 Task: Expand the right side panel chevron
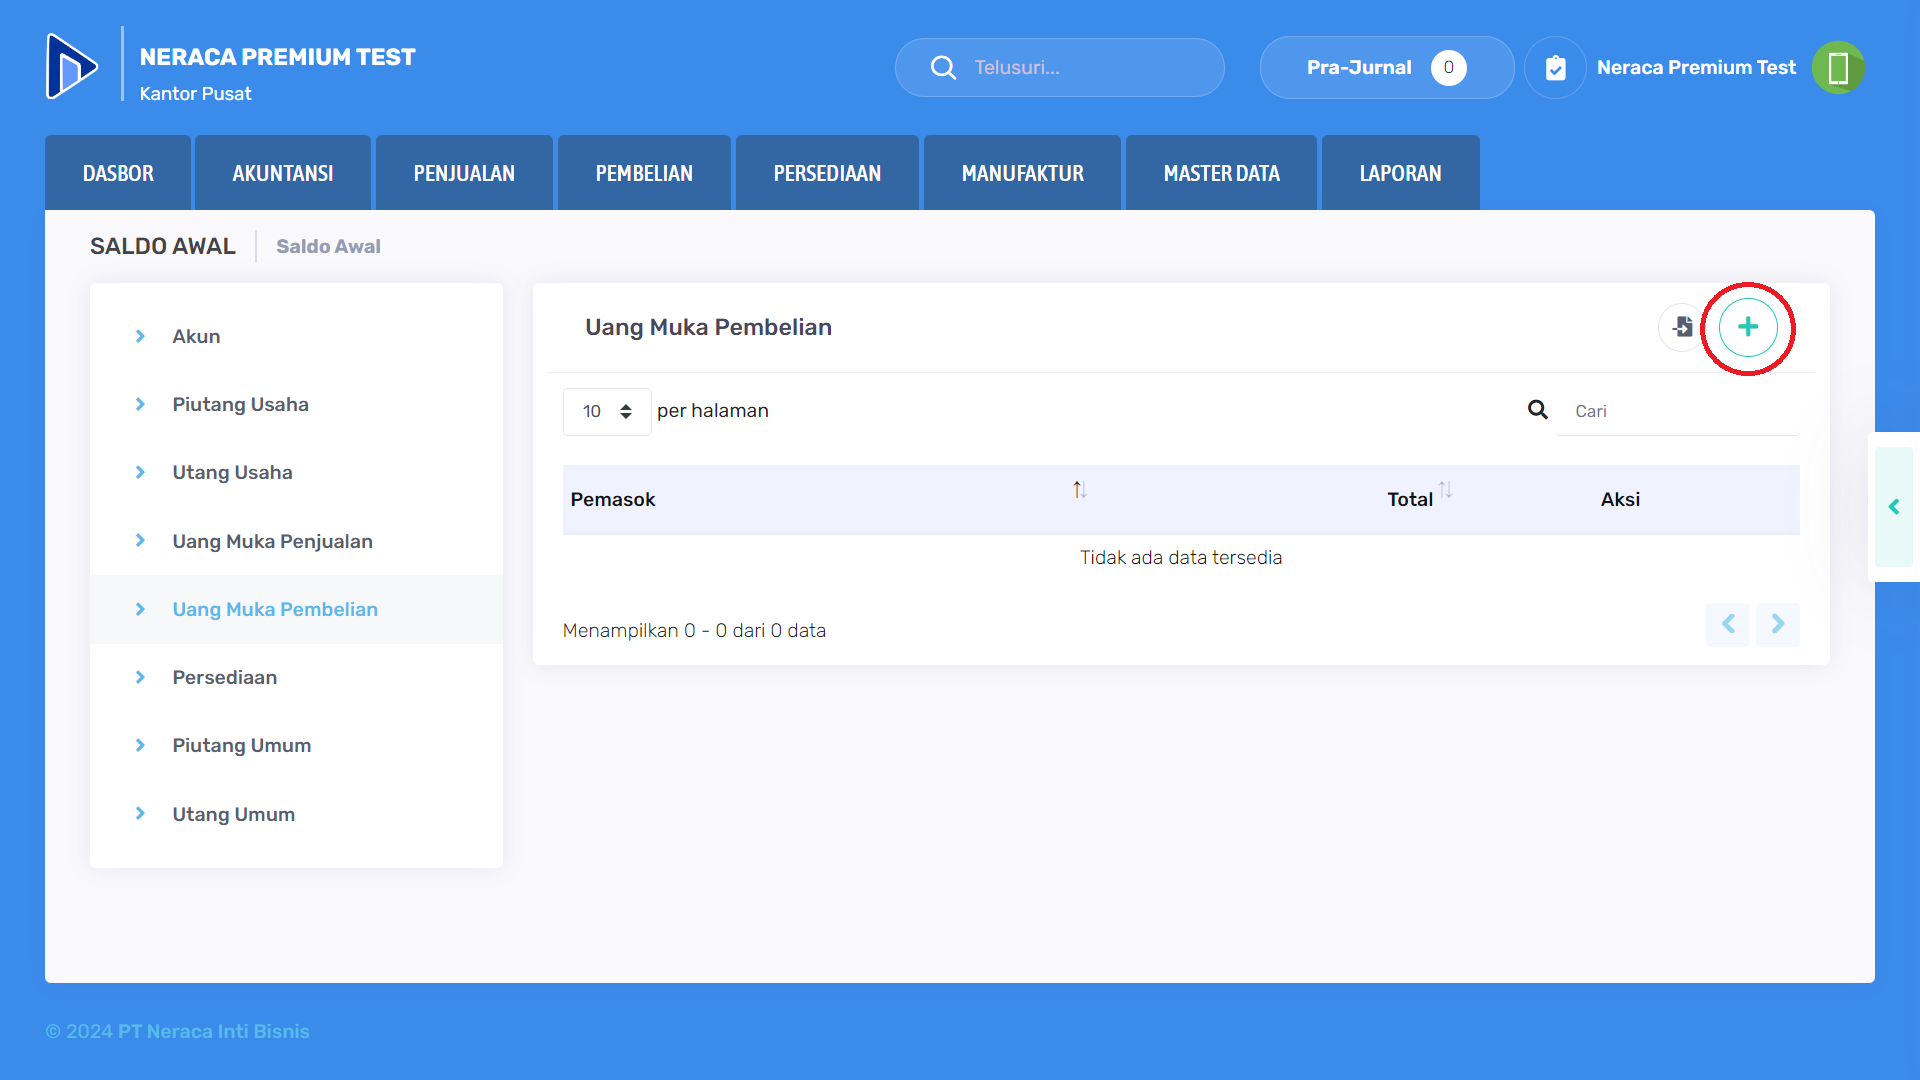click(1894, 507)
